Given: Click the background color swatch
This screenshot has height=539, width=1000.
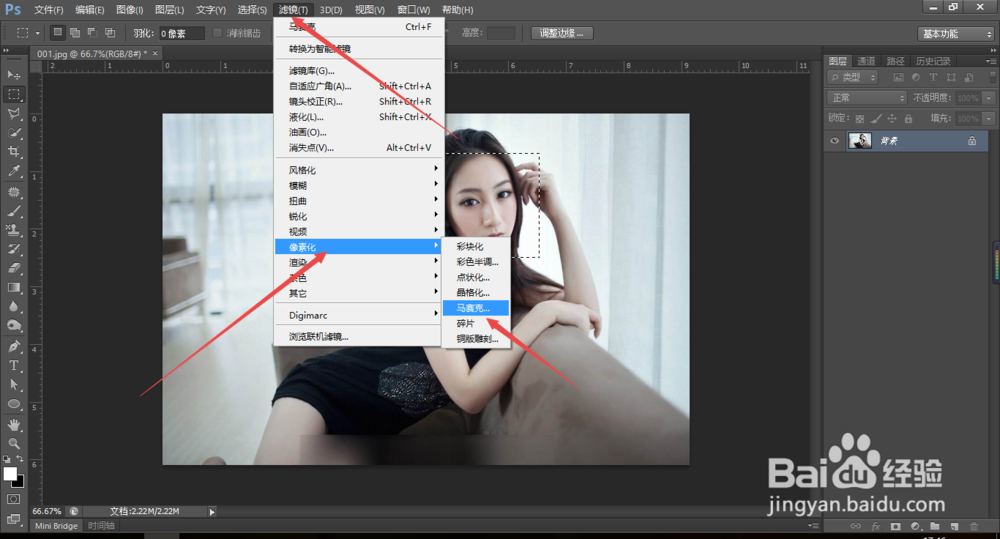Looking at the screenshot, I should pyautogui.click(x=18, y=481).
